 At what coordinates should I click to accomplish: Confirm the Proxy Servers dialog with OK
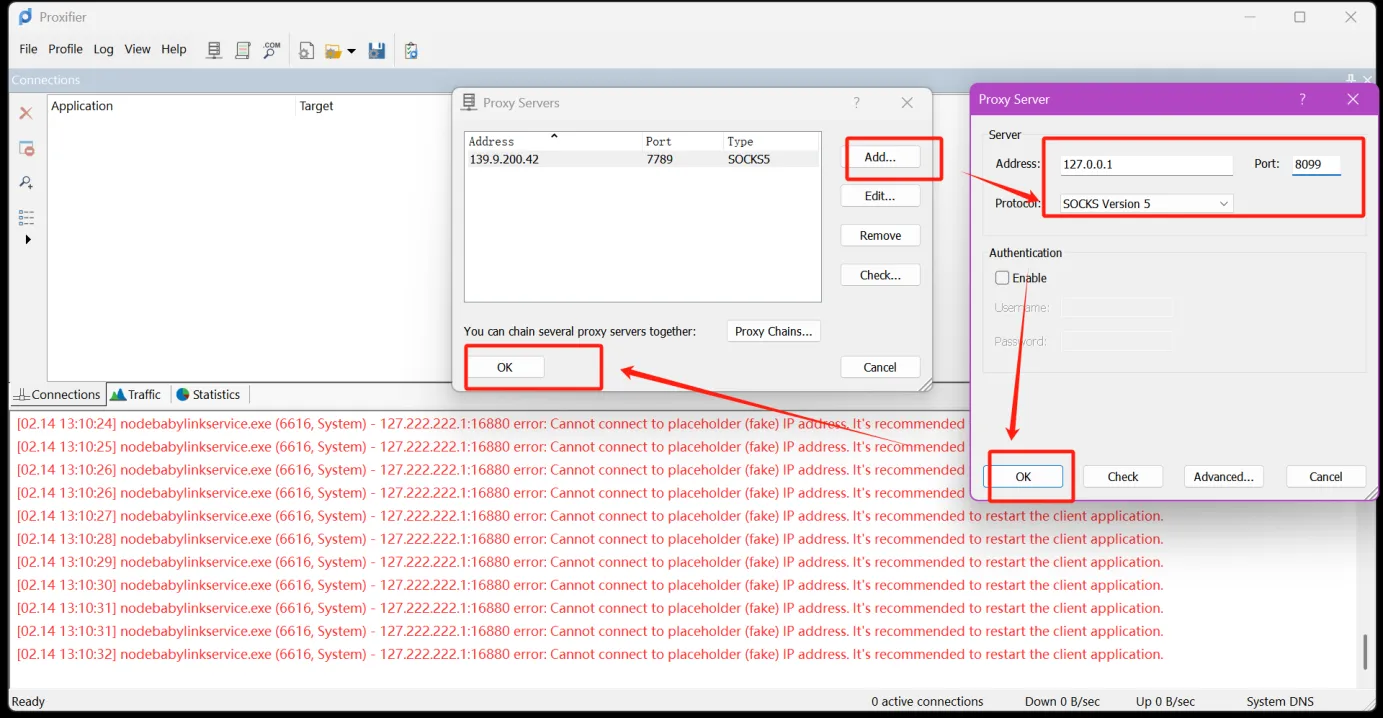tap(505, 367)
